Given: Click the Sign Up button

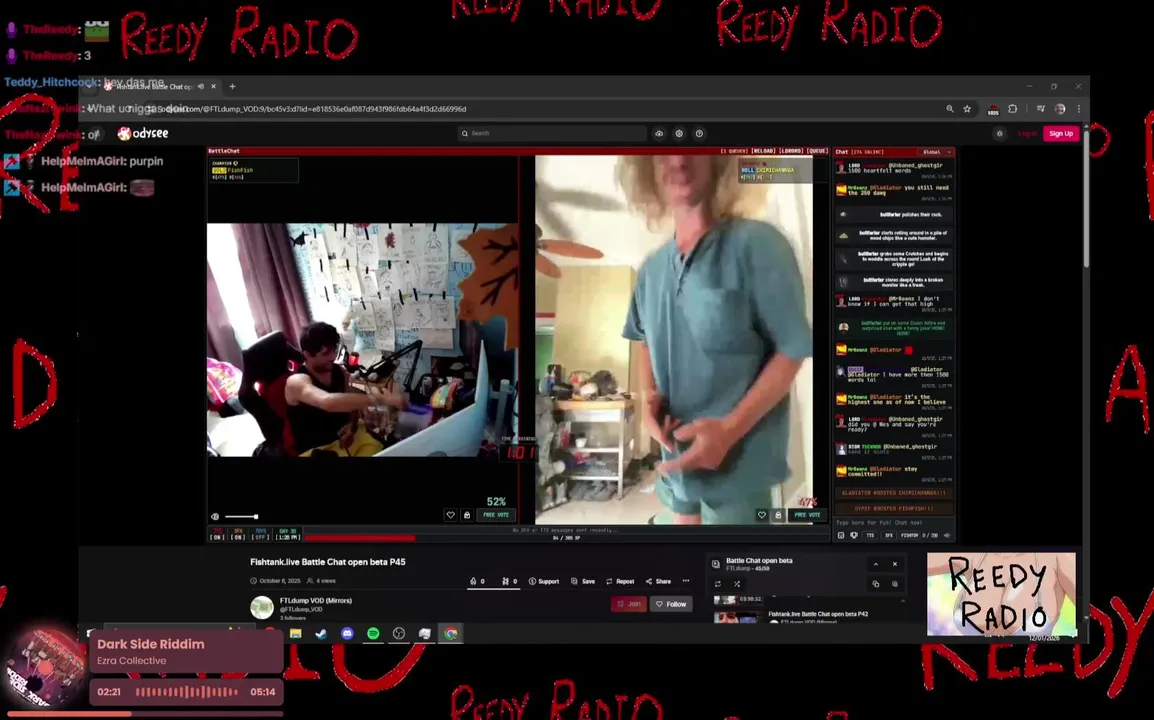Looking at the screenshot, I should coord(1061,133).
